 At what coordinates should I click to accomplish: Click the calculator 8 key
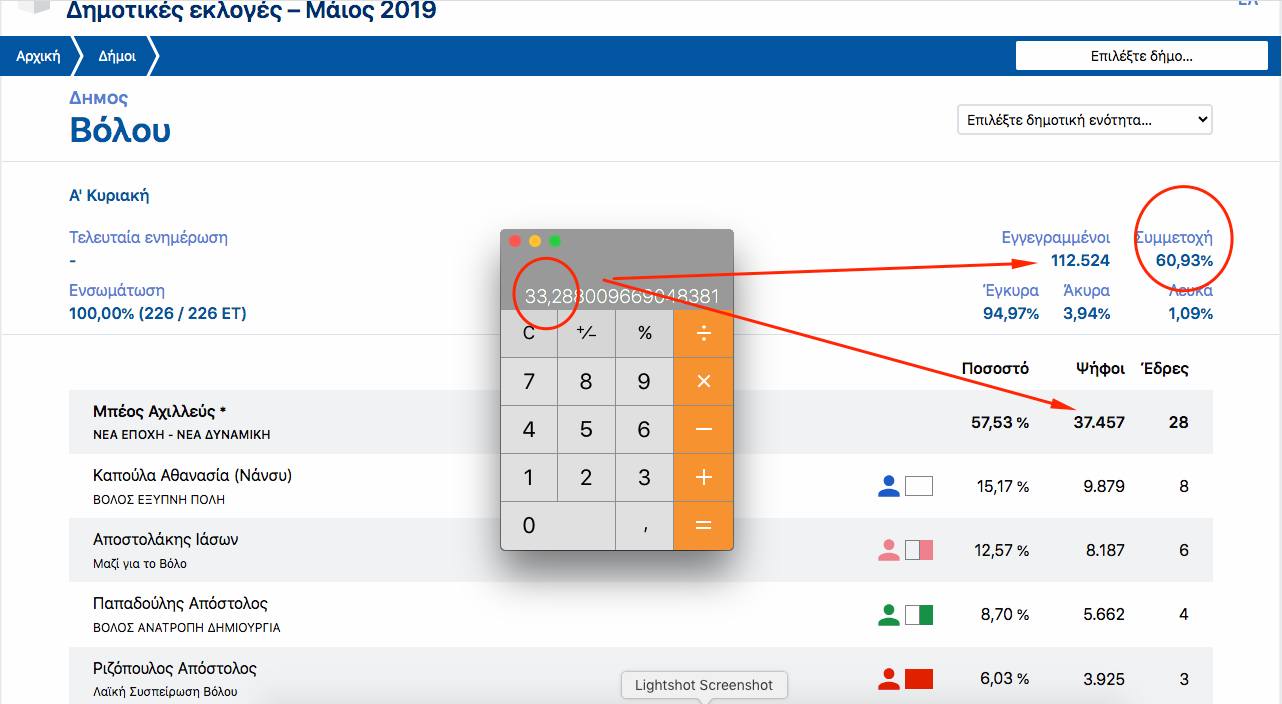pyautogui.click(x=586, y=381)
